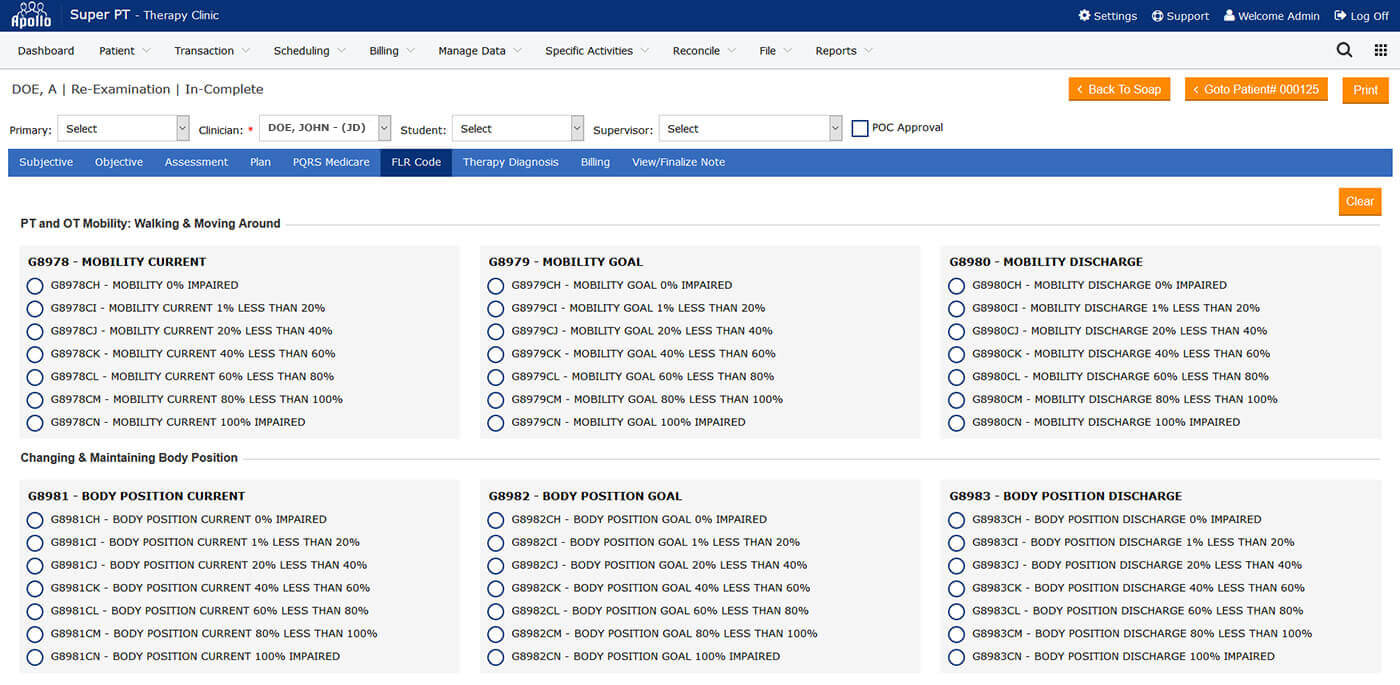Open the apps grid icon

point(1381,50)
